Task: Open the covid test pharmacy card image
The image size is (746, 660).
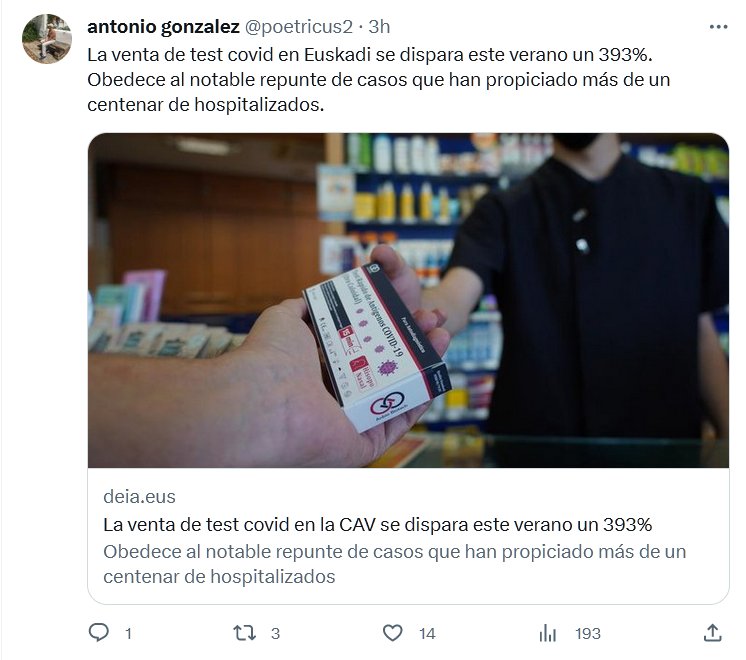Action: tap(408, 300)
